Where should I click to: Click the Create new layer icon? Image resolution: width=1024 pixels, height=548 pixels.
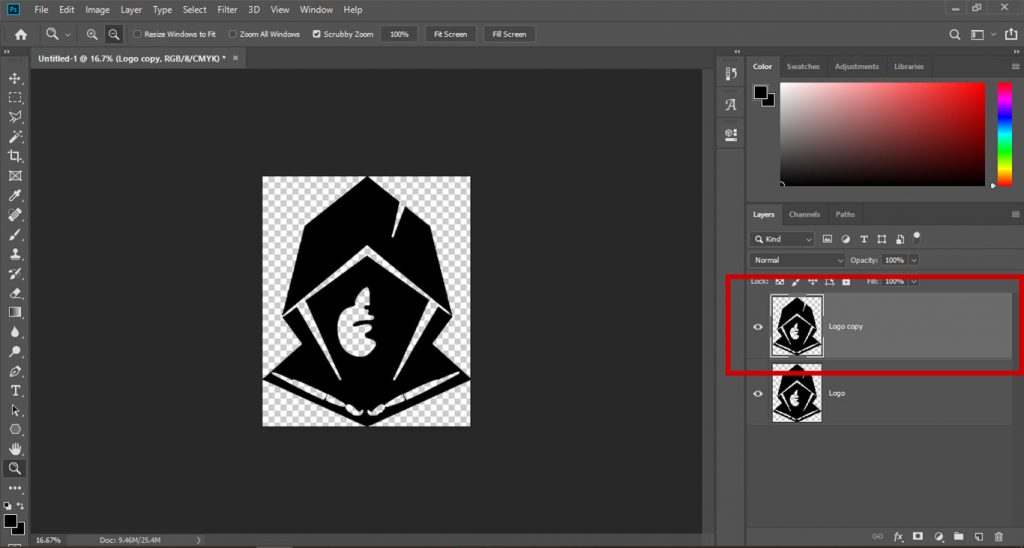978,536
